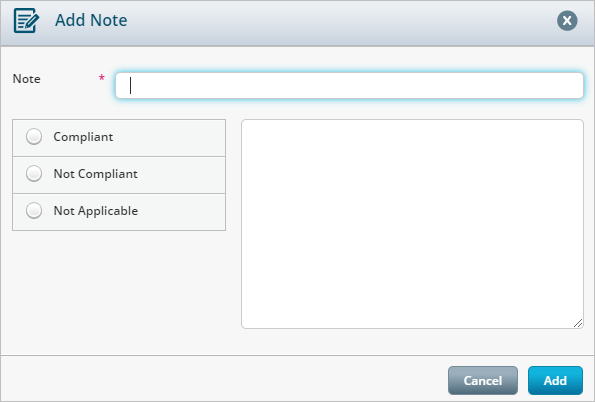Select the Not Compliant radio button
Image resolution: width=595 pixels, height=402 pixels.
34,173
